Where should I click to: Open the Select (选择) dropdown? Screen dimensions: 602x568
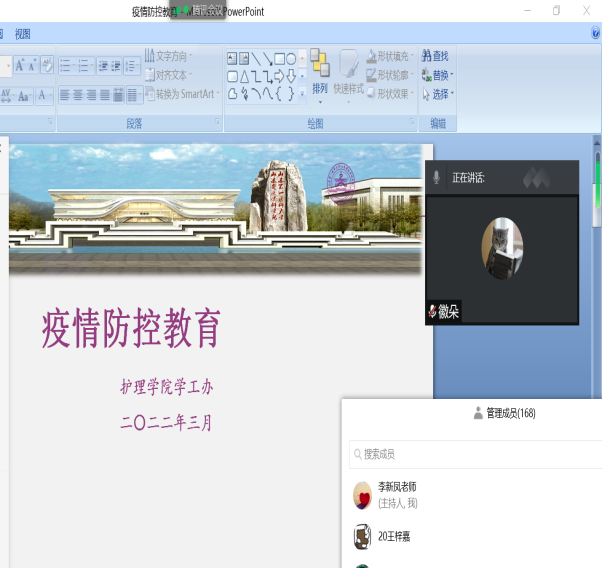click(x=438, y=94)
